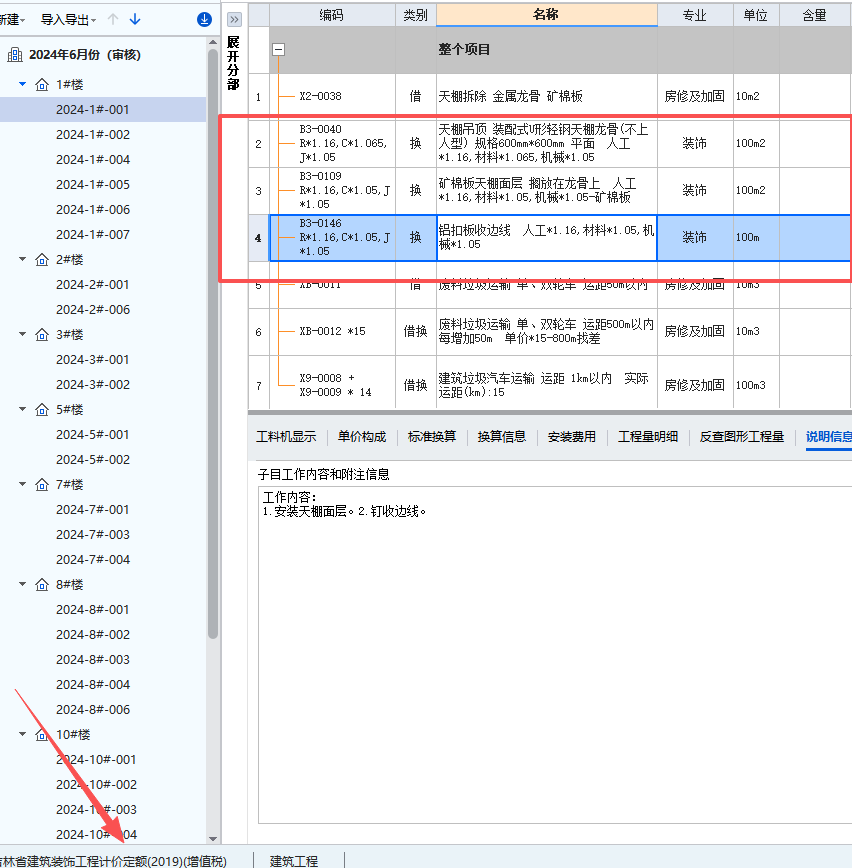
Task: Collapse the 2#楼 tree node
Action: coord(23,259)
